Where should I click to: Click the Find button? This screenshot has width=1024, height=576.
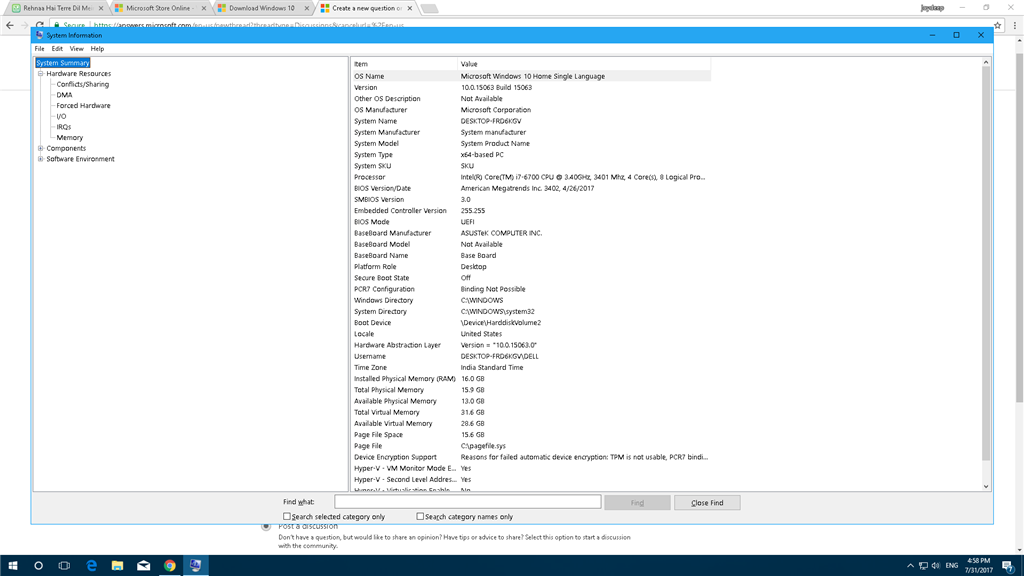coord(637,503)
